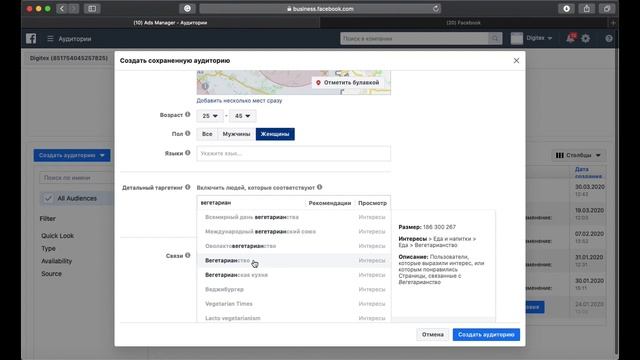640x360 pixels.
Task: Click Safari back navigation arrow
Action: pos(62,9)
